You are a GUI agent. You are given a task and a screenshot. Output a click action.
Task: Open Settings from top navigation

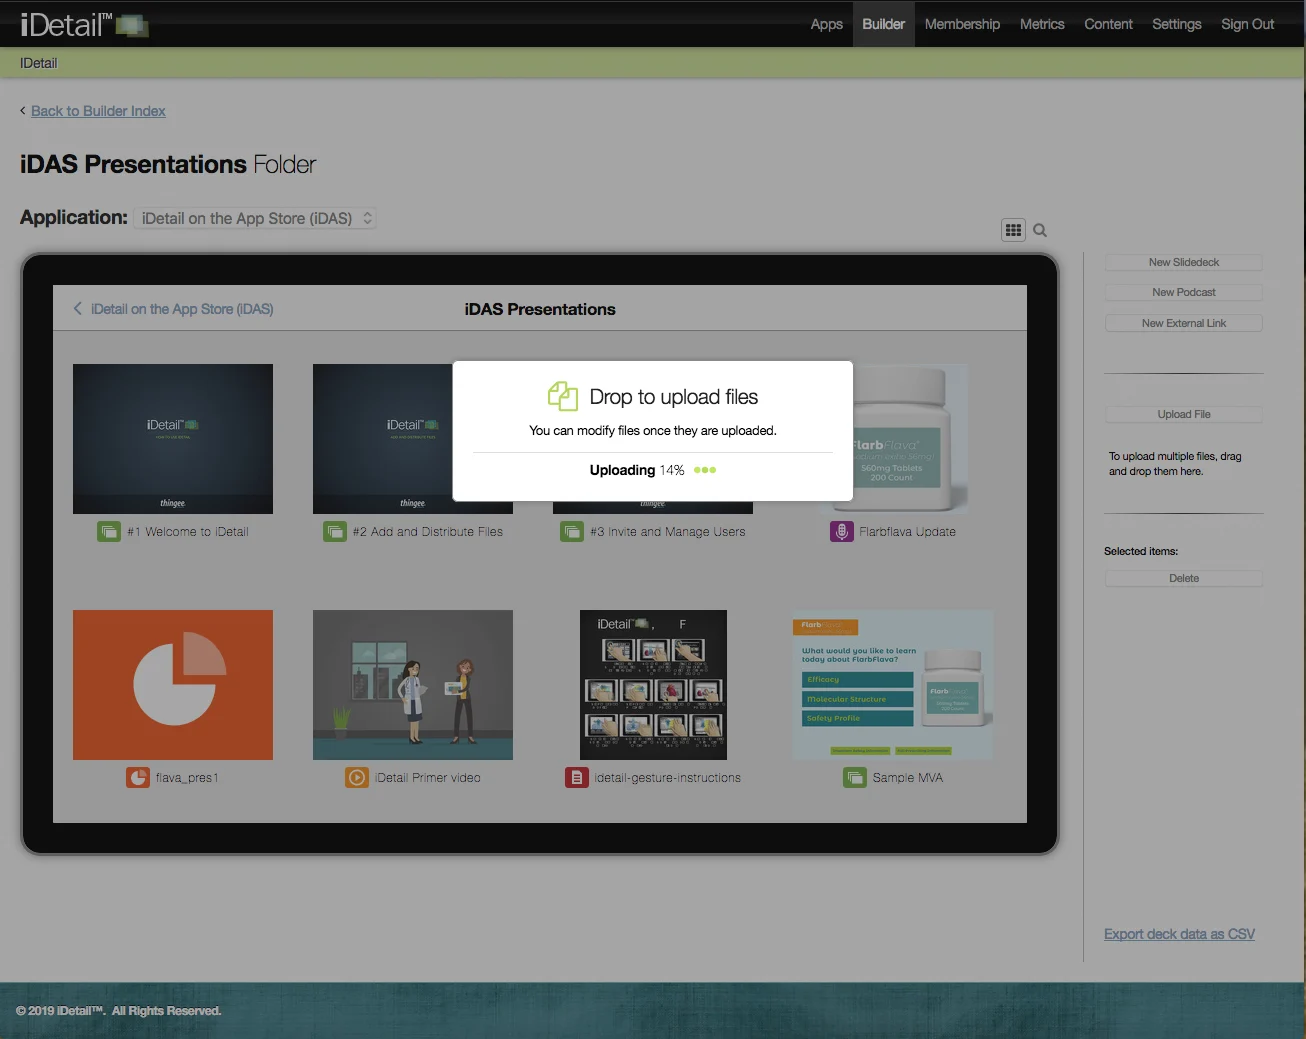click(x=1177, y=24)
